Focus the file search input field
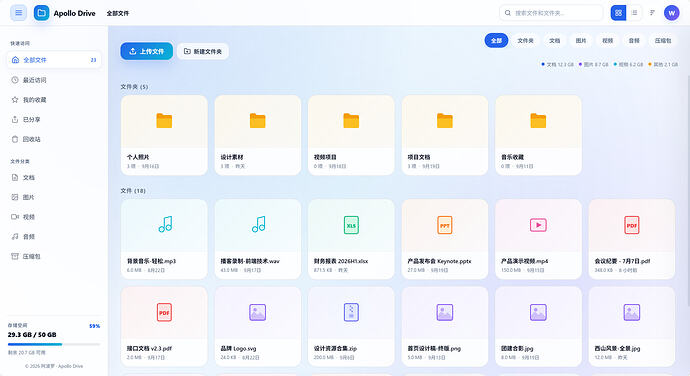 (x=551, y=13)
